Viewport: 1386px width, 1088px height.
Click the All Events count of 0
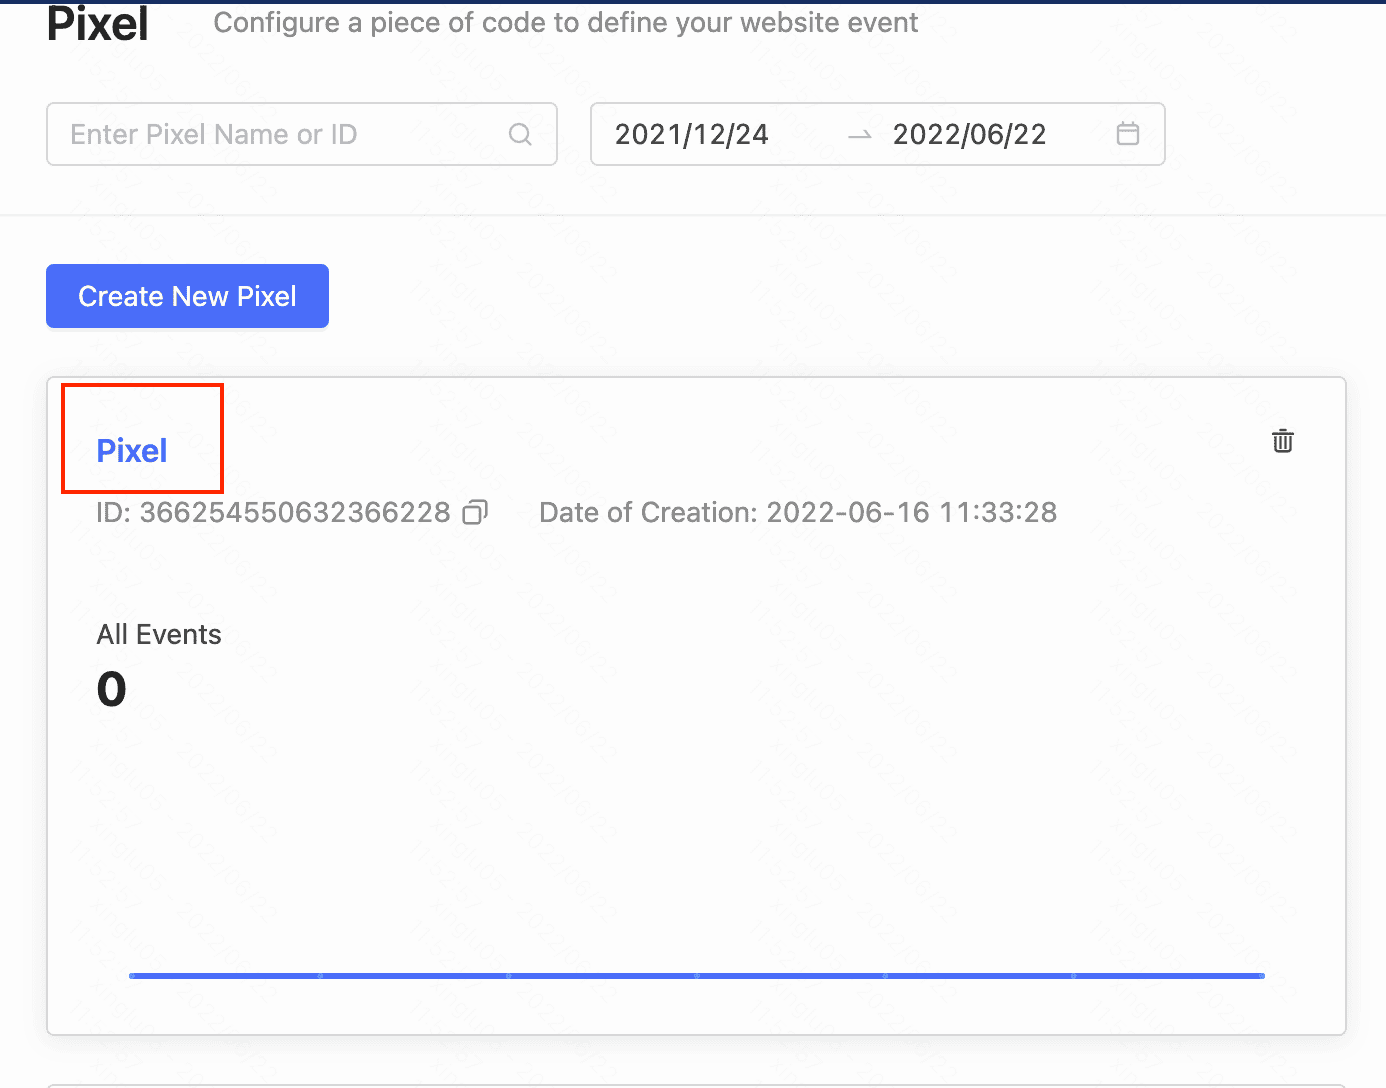112,689
